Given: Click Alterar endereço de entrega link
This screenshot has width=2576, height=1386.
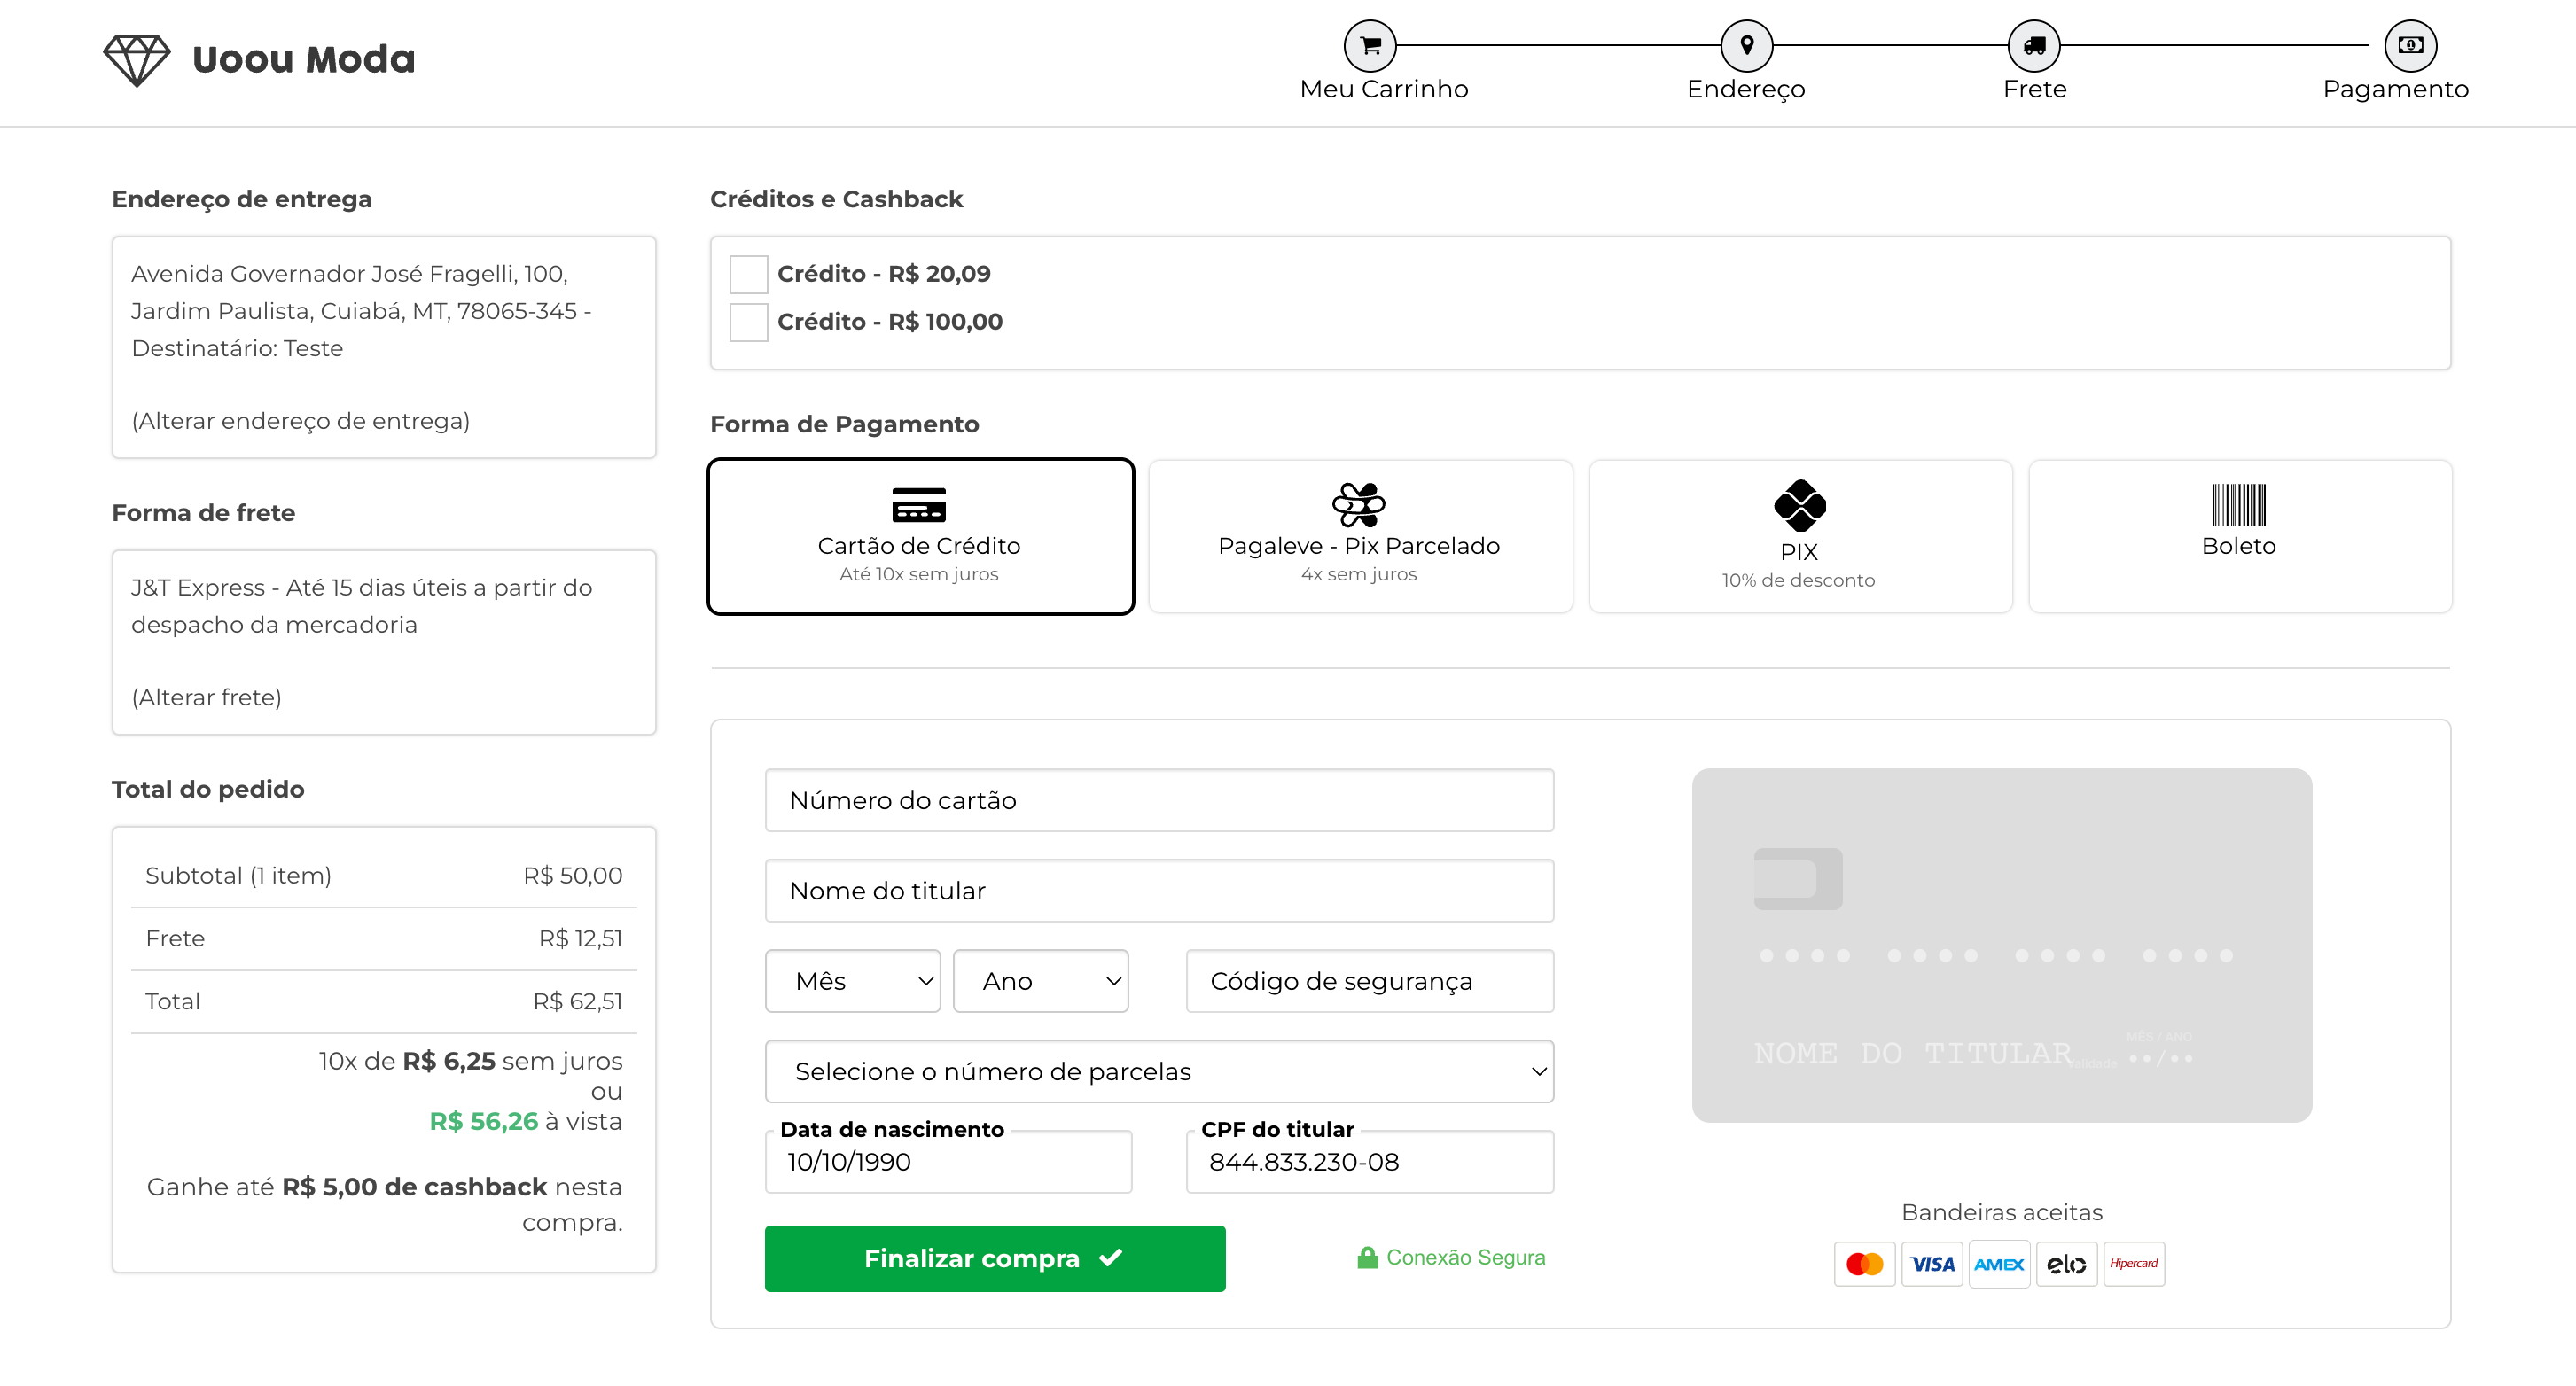Looking at the screenshot, I should (300, 421).
